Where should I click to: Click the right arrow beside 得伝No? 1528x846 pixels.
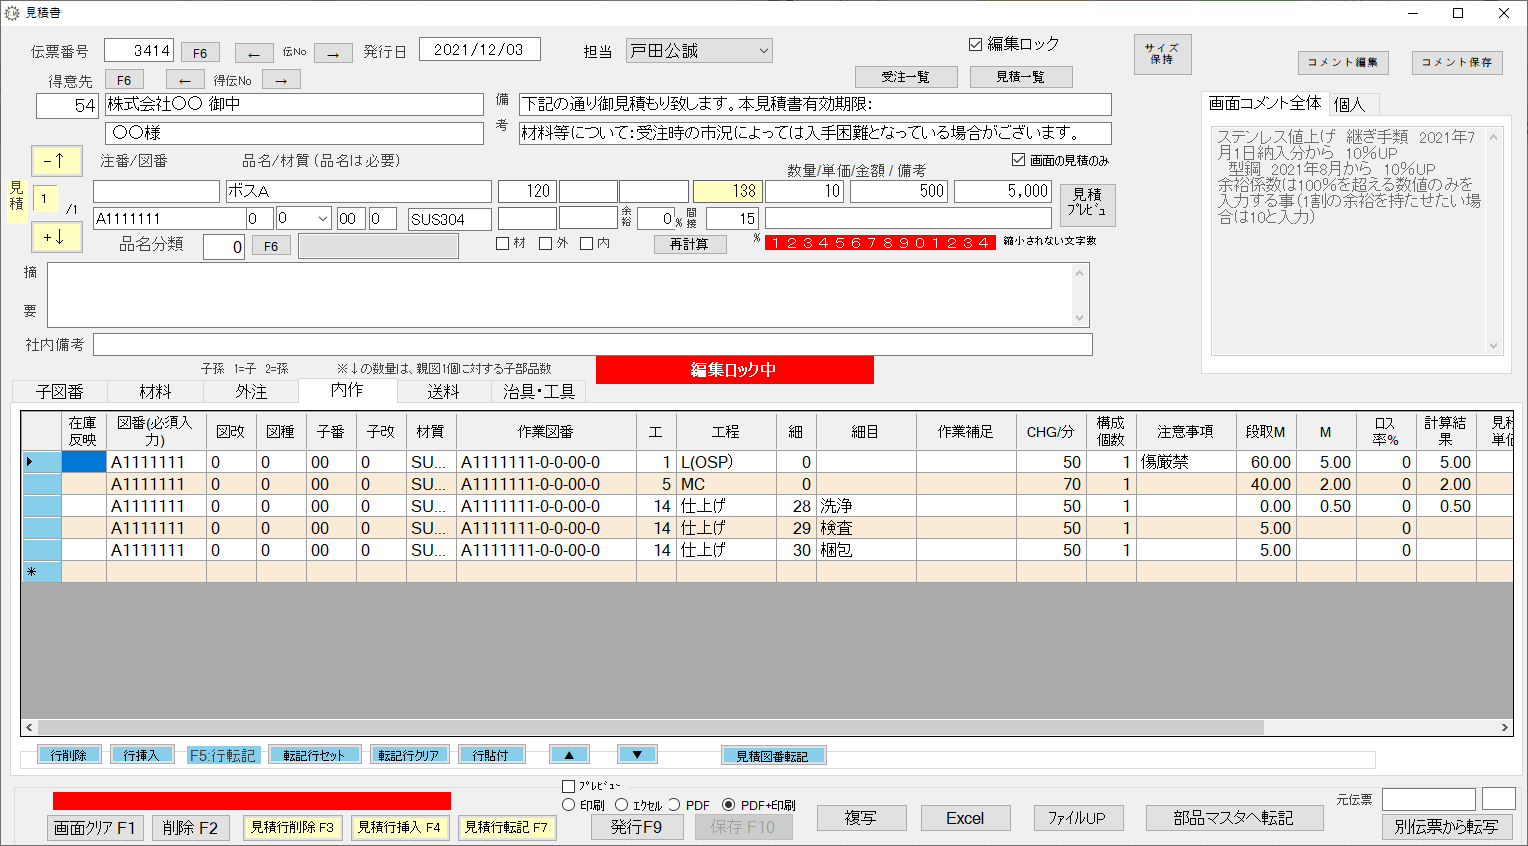281,80
